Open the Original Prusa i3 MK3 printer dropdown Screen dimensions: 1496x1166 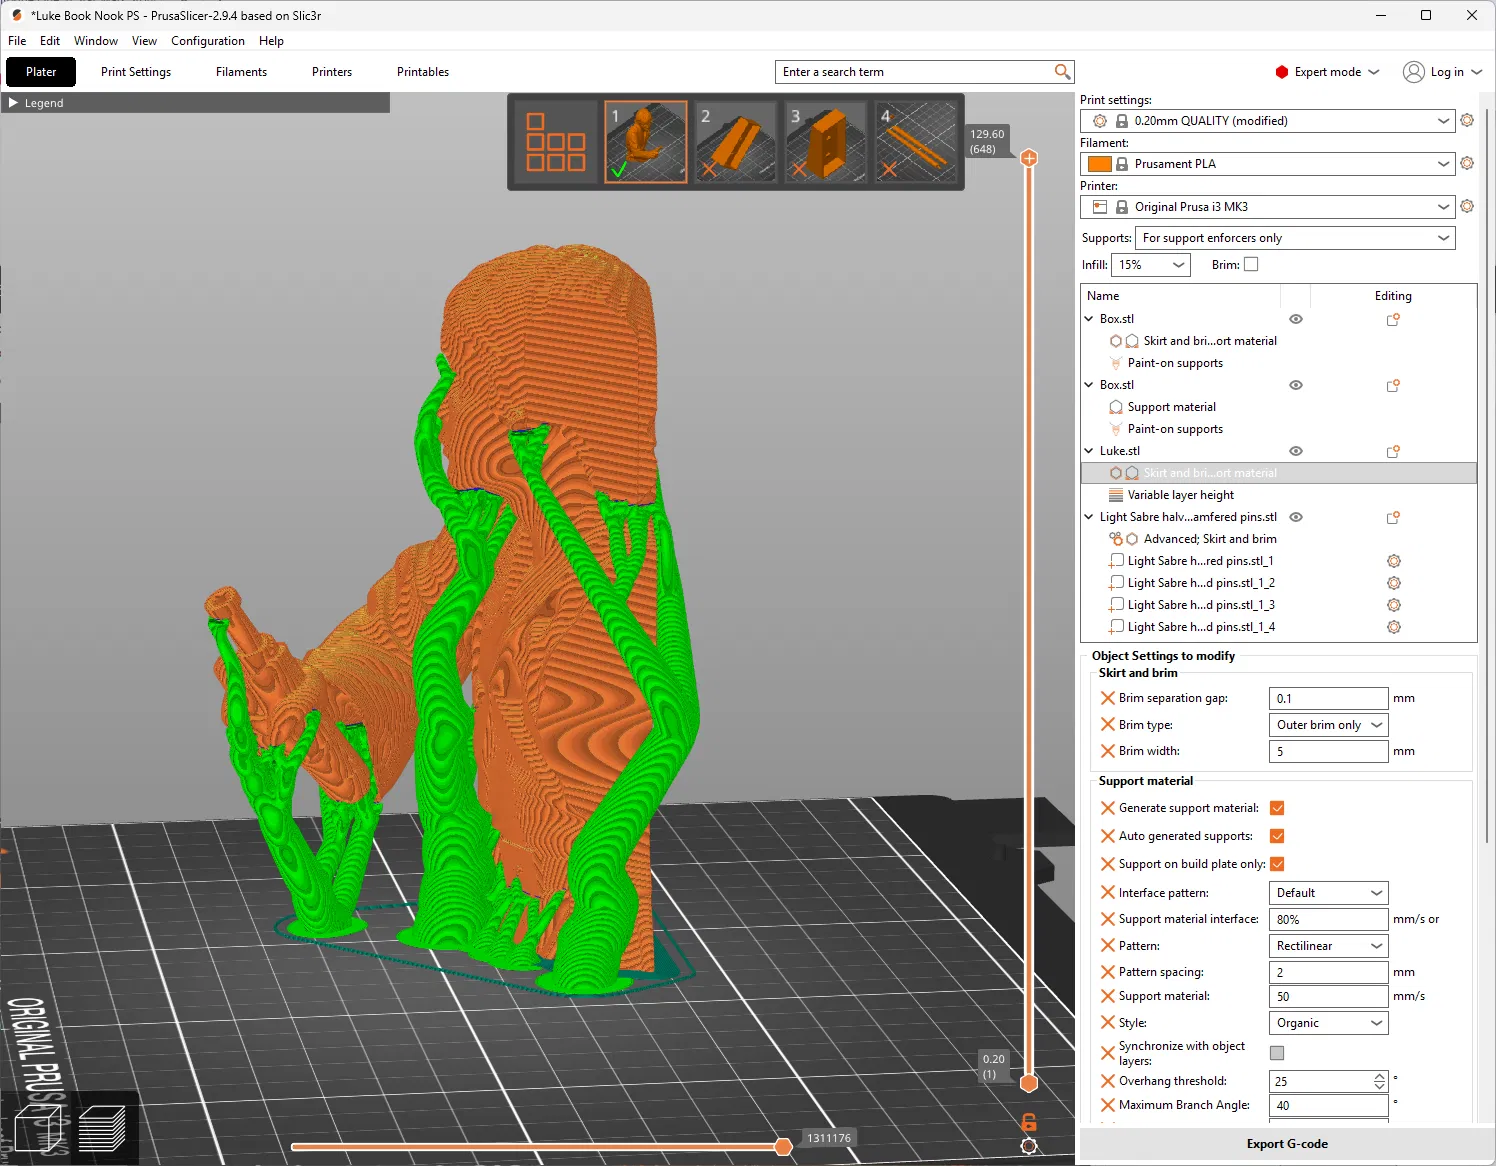click(1268, 207)
